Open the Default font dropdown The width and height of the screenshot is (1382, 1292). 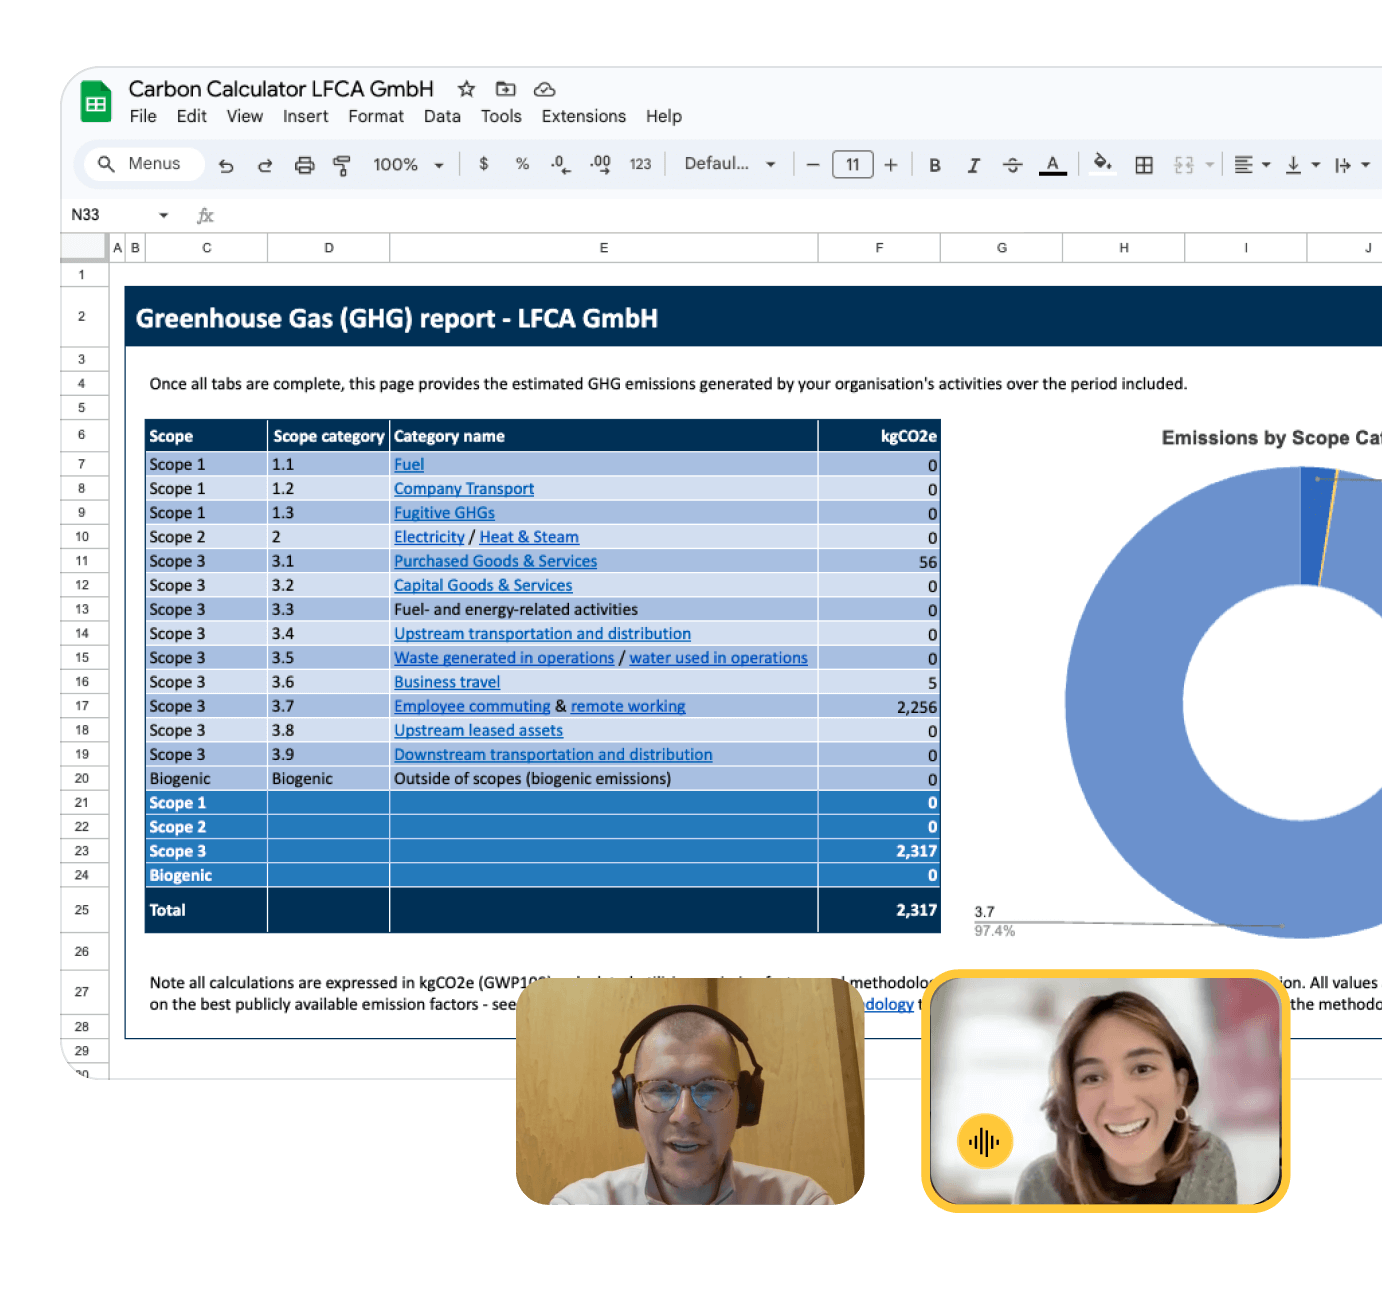click(730, 164)
